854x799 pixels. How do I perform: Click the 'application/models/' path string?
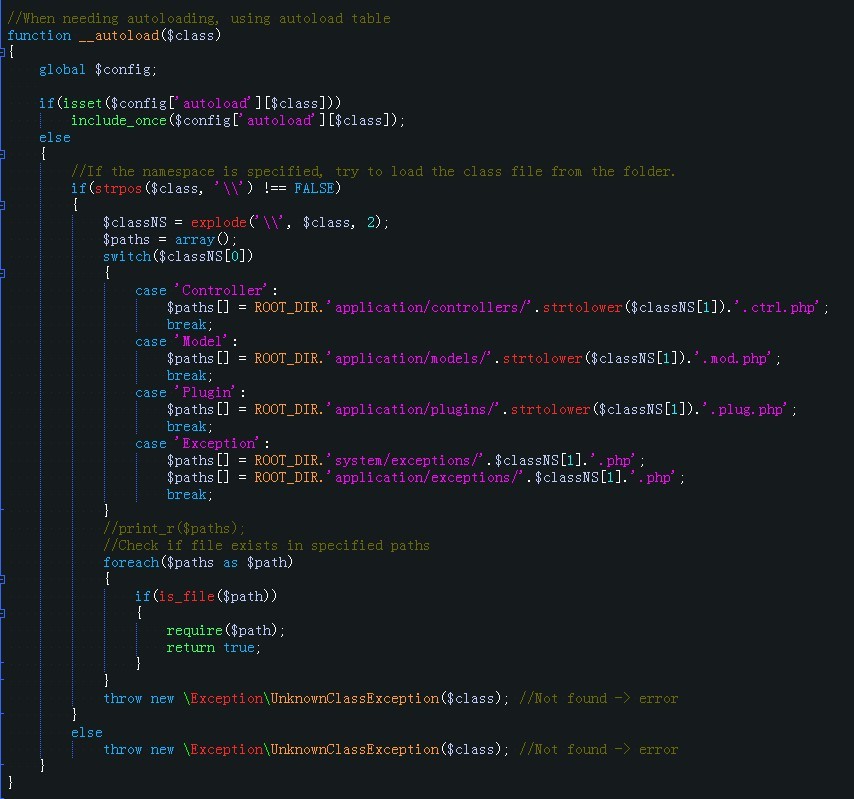(x=409, y=358)
